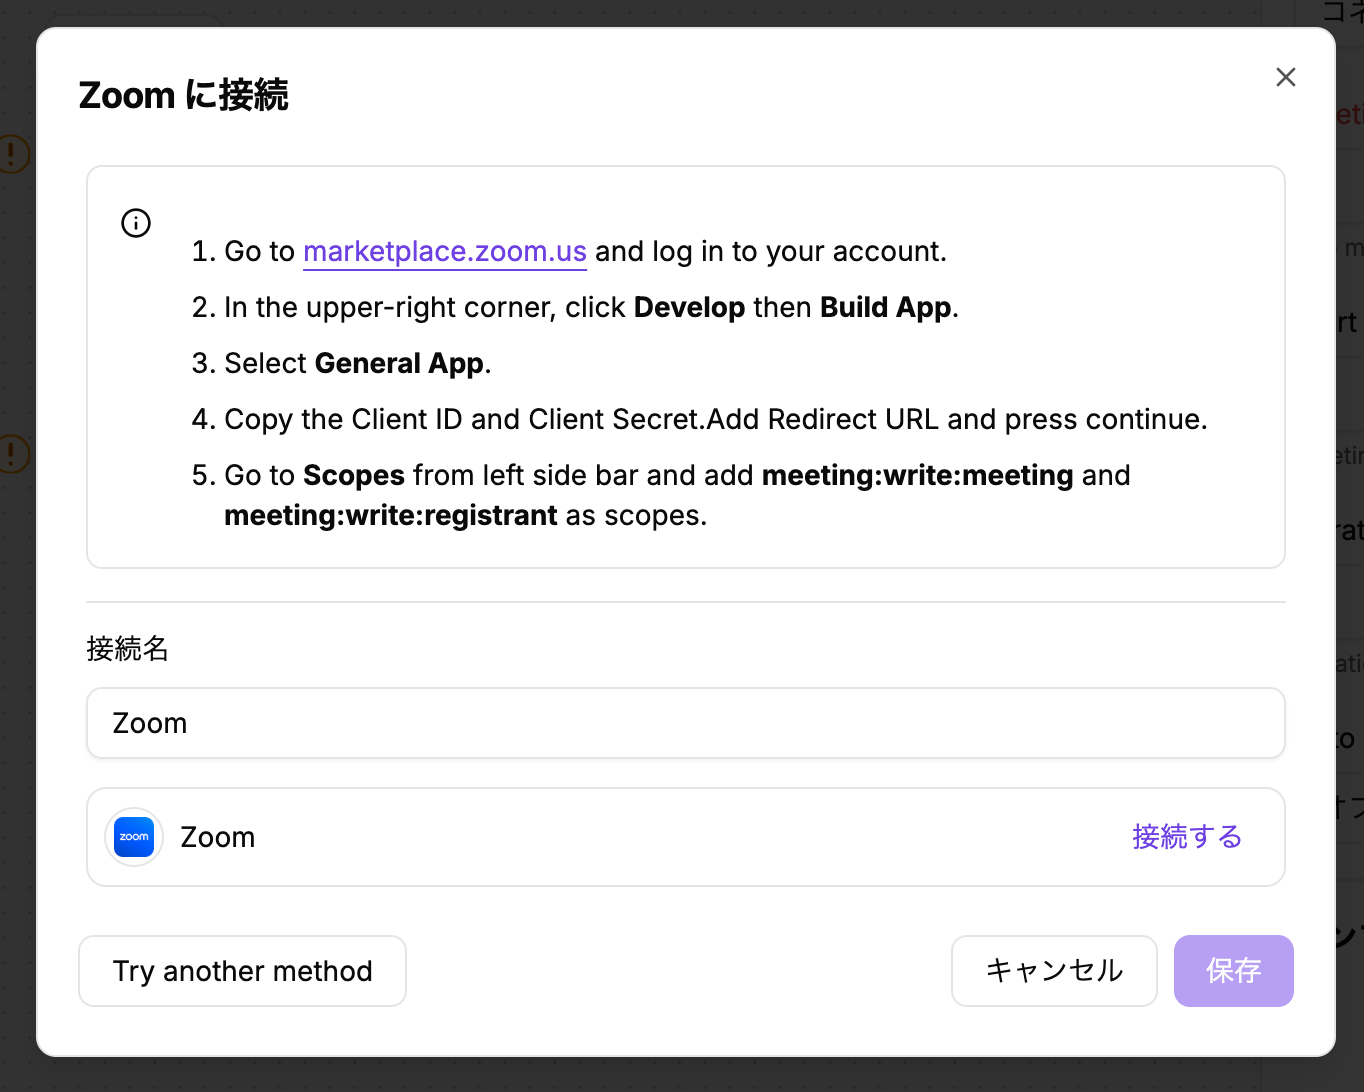
Task: Click the info icon beside the instructions
Action: coord(136,223)
